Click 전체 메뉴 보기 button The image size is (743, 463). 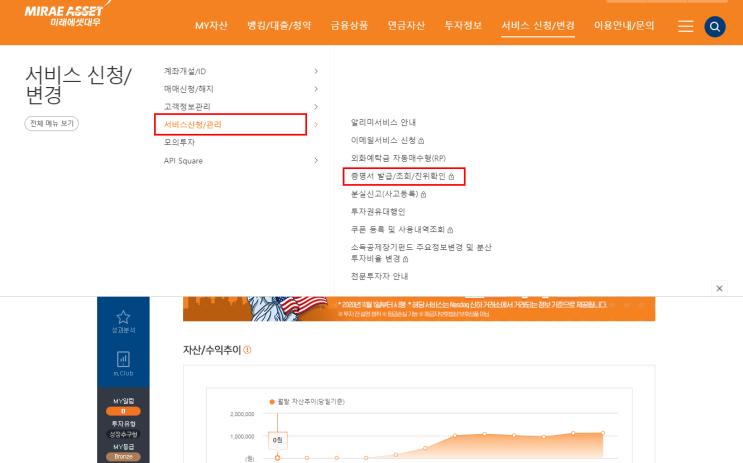point(52,123)
